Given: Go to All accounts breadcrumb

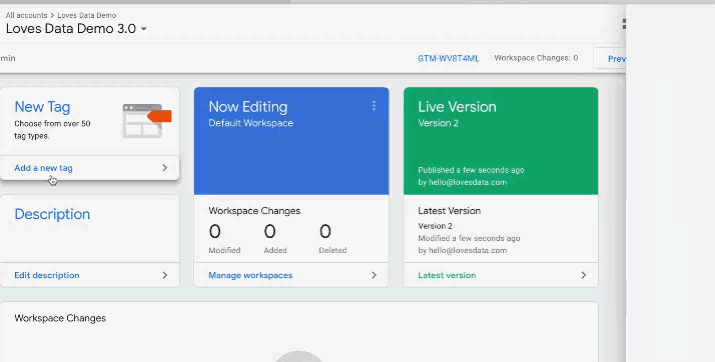Looking at the screenshot, I should click(26, 15).
